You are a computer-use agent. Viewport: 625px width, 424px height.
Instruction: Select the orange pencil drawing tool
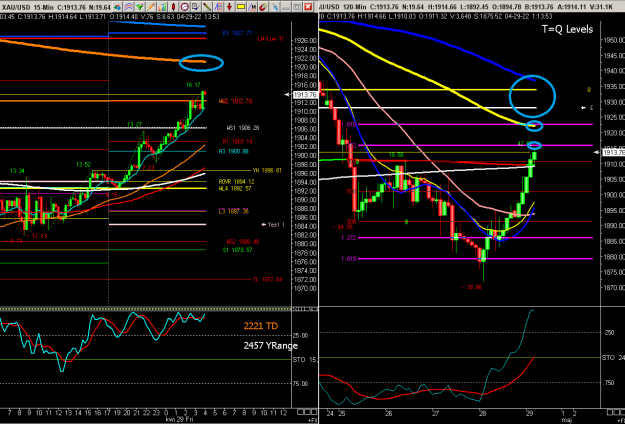151,7
